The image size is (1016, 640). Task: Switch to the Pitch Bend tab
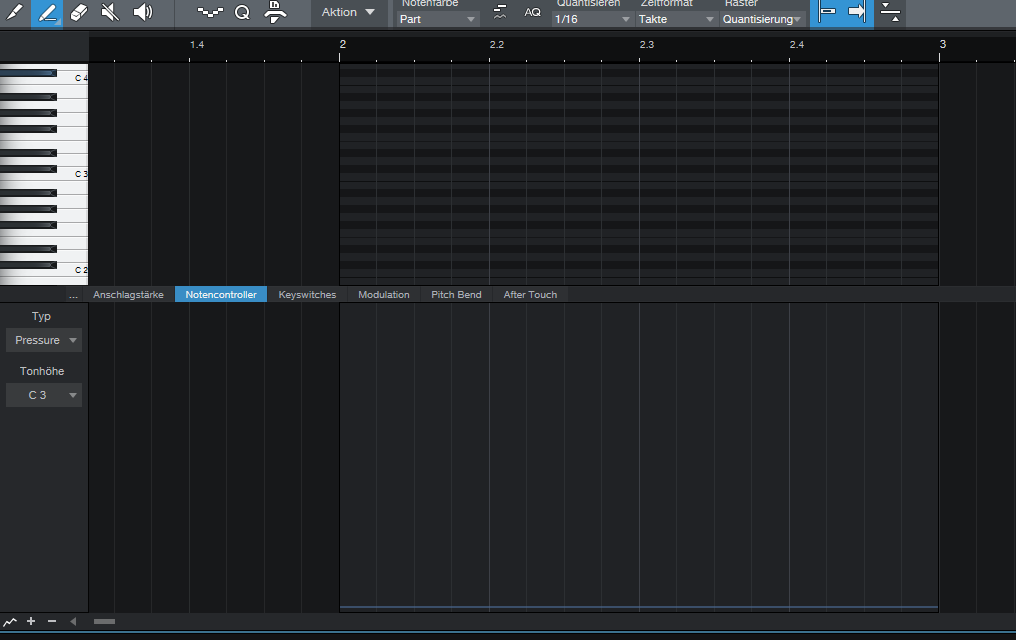[x=456, y=295]
